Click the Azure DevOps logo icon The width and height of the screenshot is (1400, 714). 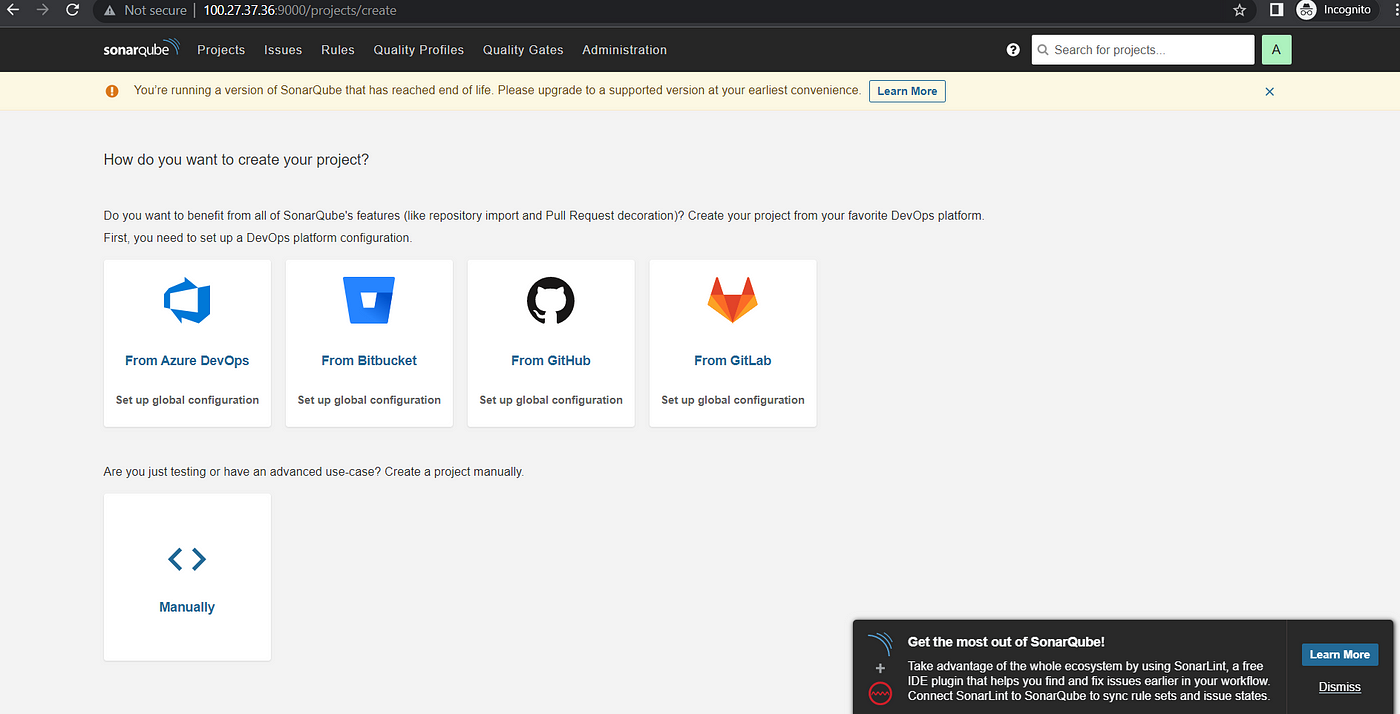pos(187,301)
